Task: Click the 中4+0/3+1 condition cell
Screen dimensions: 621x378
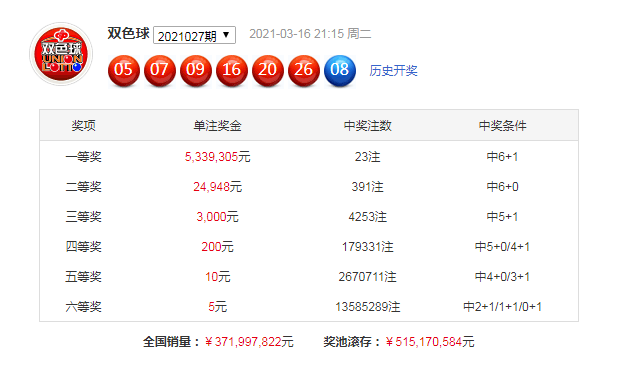Action: 502,277
